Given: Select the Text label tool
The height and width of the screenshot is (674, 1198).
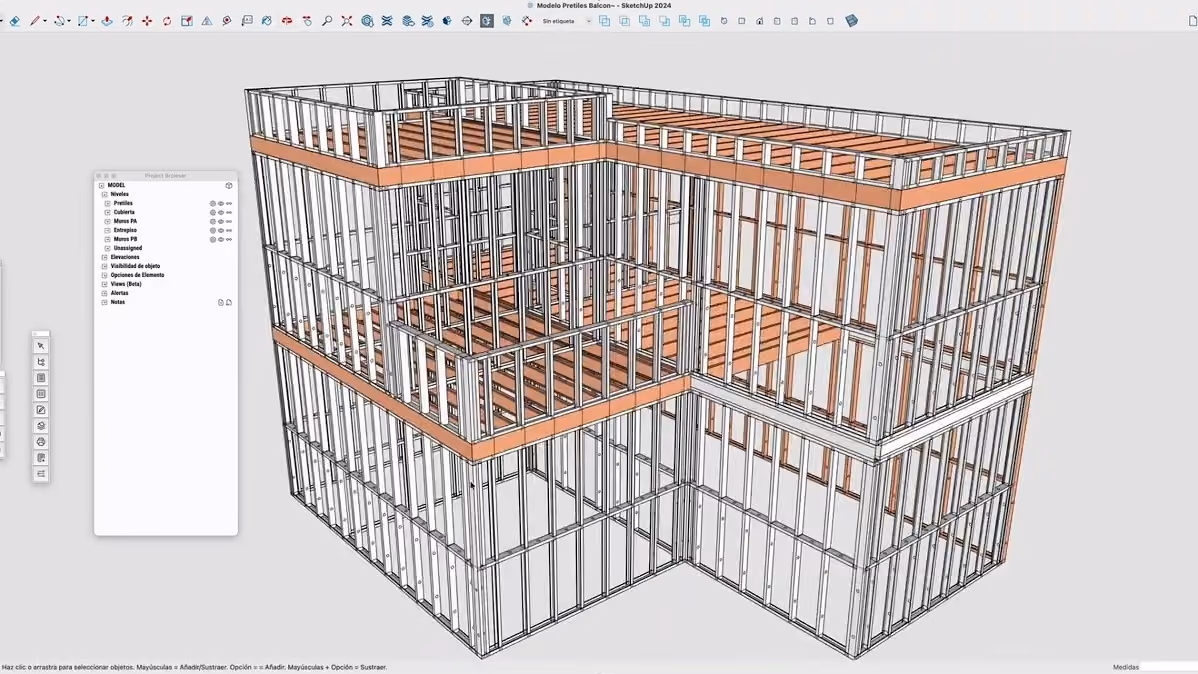Looking at the screenshot, I should pos(247,21).
